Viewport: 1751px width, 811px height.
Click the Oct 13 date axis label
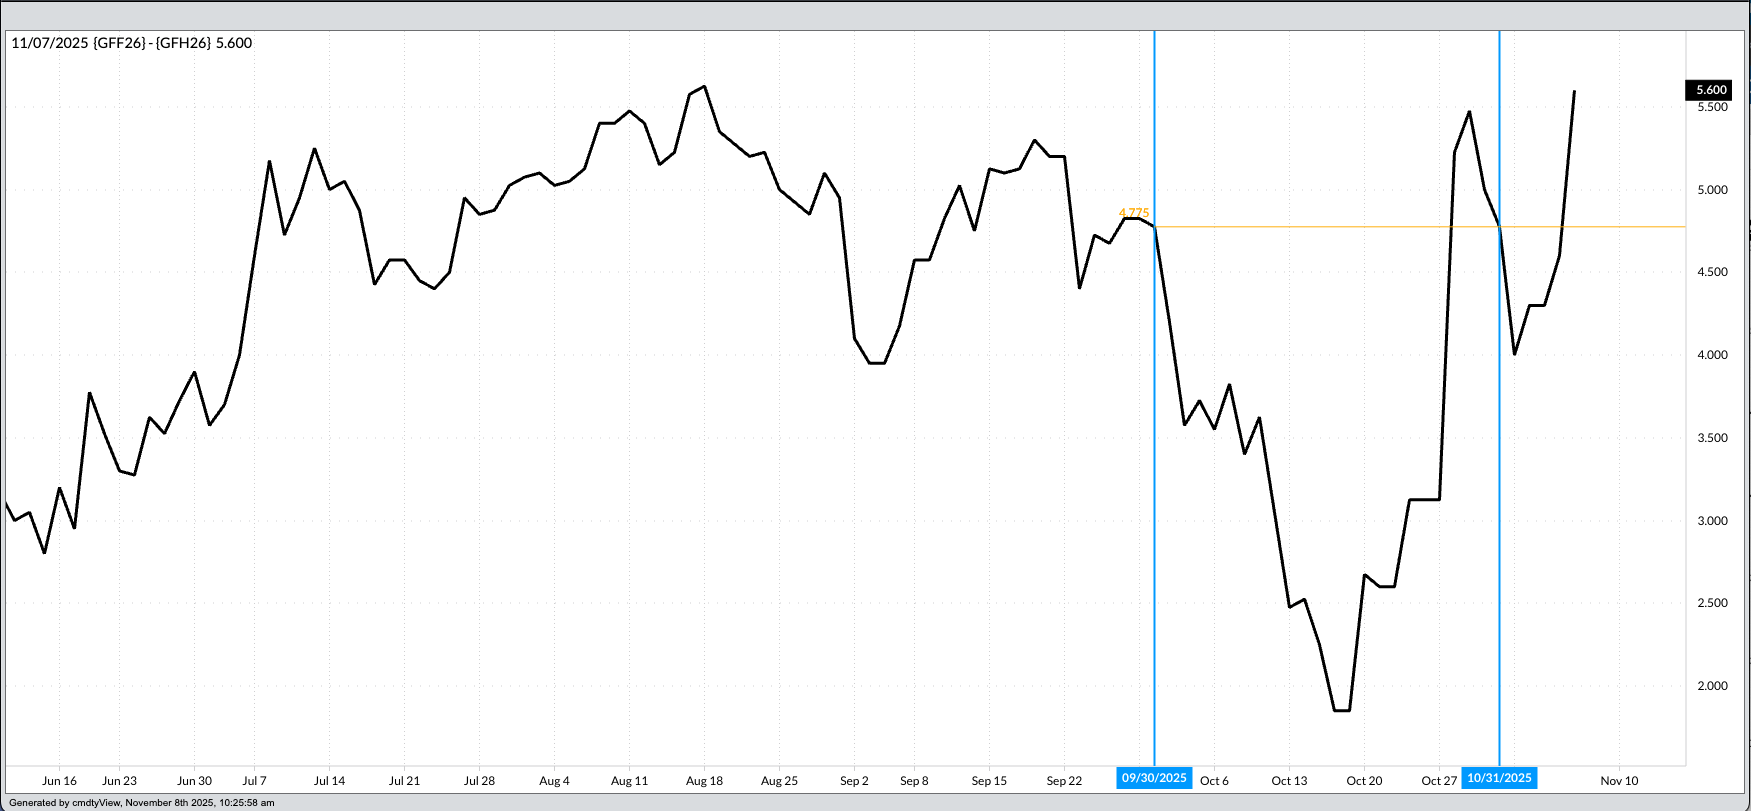pos(1289,781)
